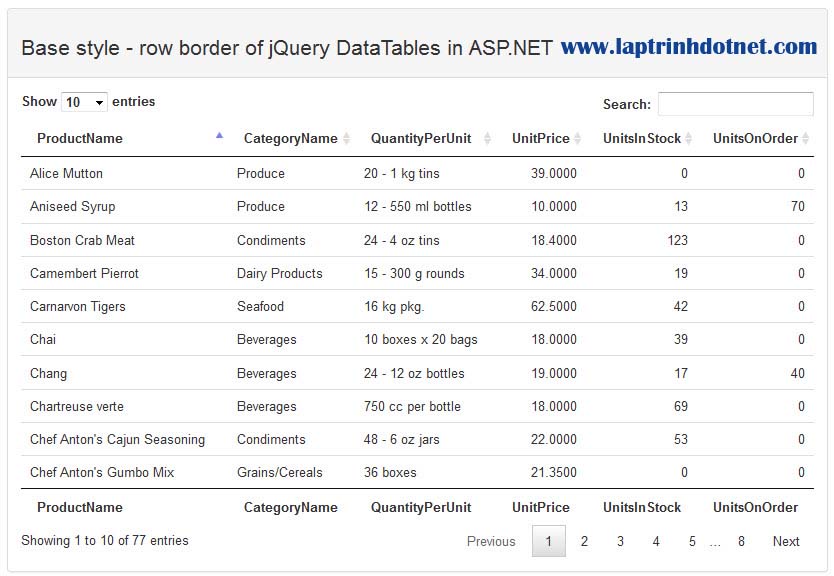Click inside the Search input box

click(x=735, y=104)
